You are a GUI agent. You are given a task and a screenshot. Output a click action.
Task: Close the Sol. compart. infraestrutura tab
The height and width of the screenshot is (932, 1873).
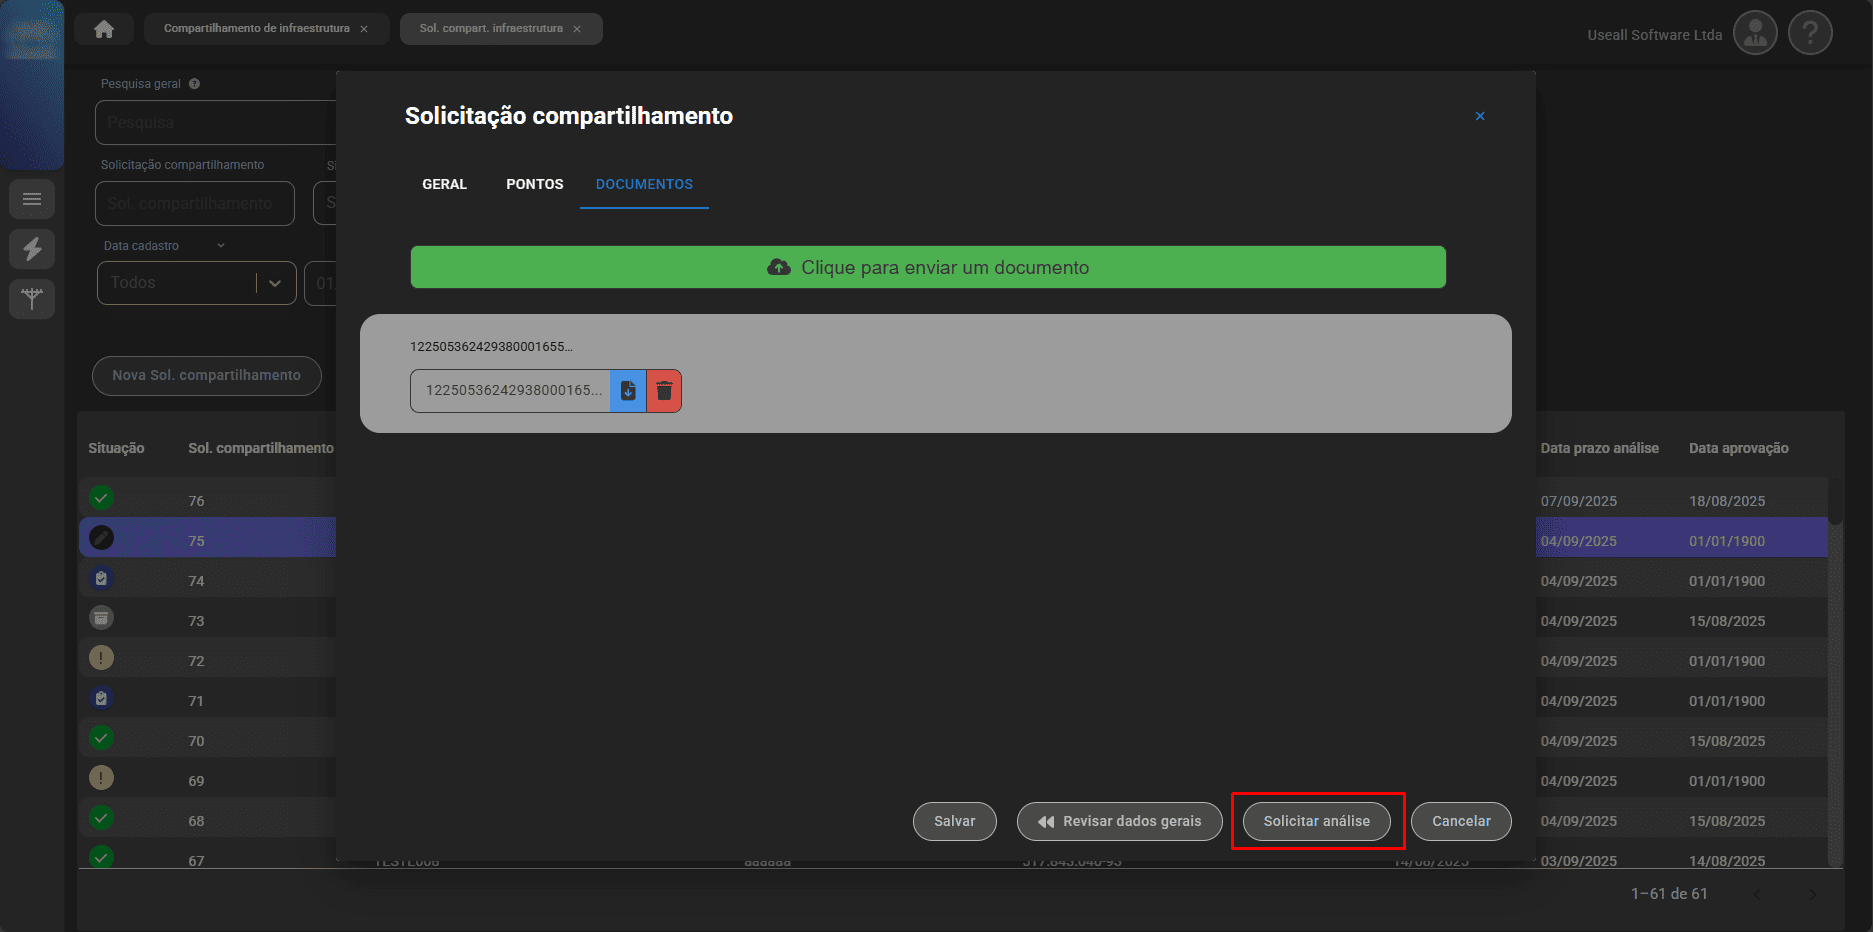577,29
